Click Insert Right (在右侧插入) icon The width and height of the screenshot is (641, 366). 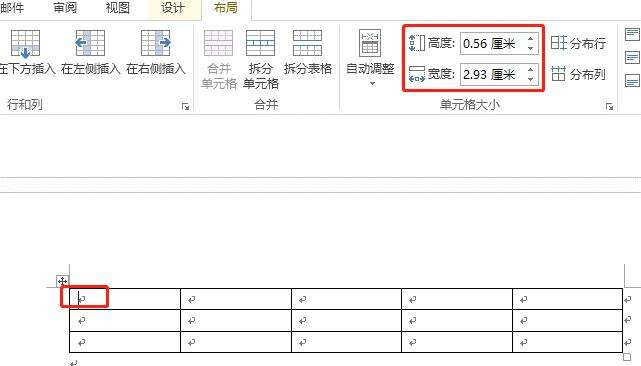point(156,43)
